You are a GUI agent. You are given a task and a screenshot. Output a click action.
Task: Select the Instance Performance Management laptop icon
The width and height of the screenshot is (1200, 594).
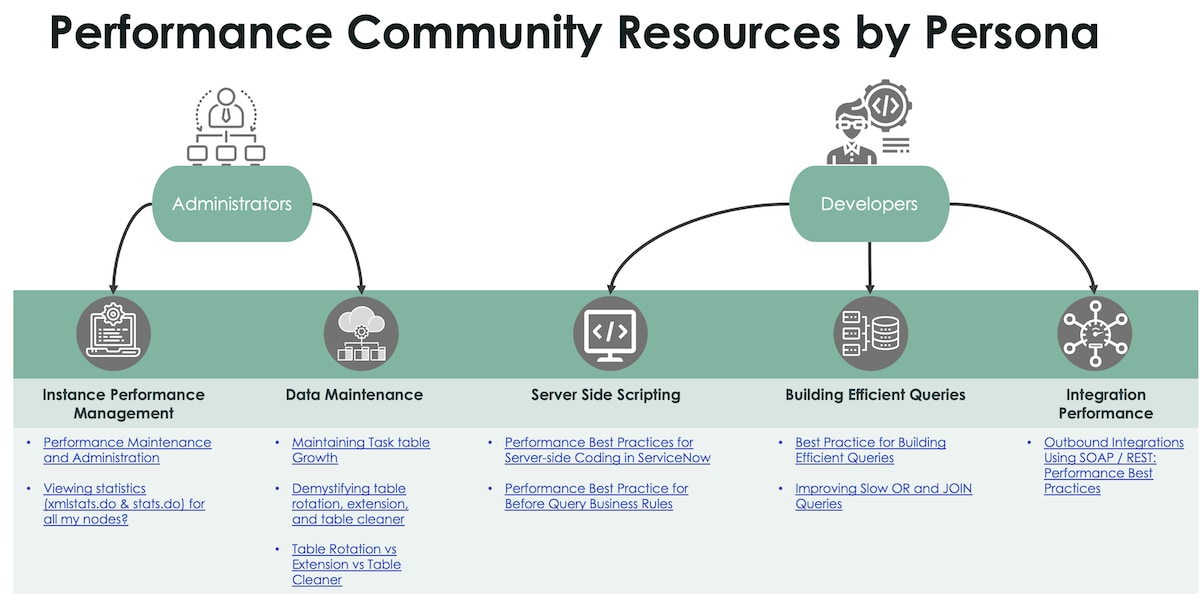point(113,332)
